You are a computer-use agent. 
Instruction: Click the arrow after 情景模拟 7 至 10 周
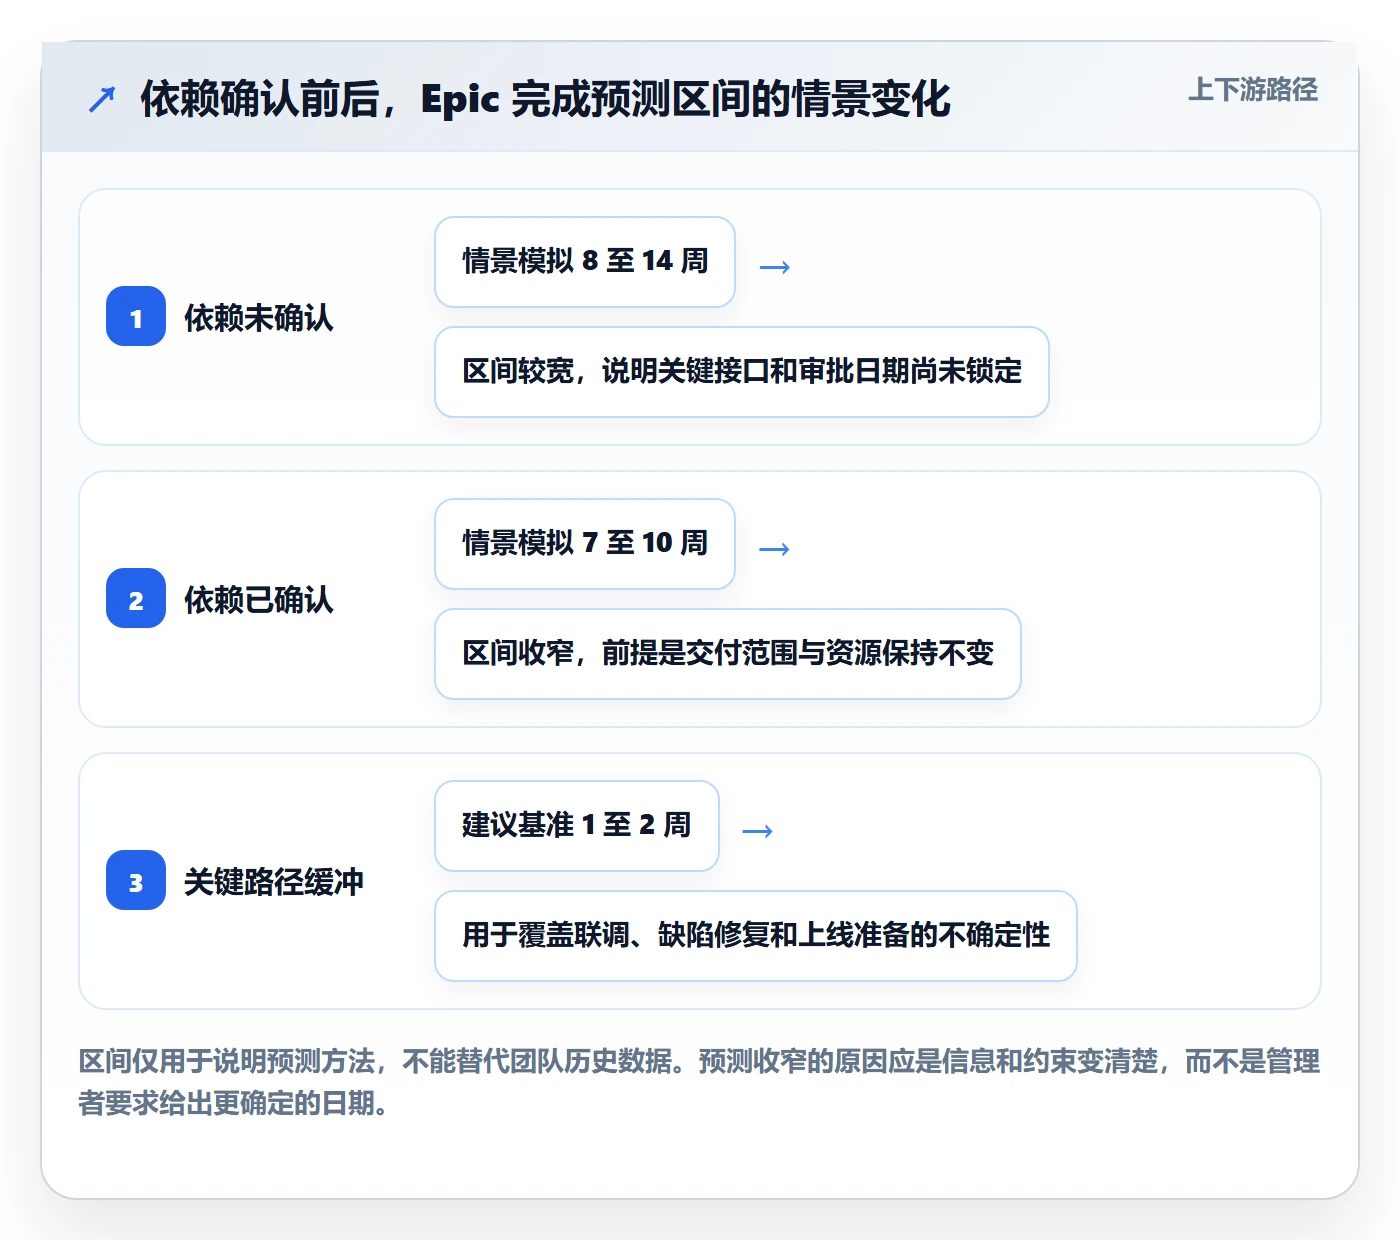[x=775, y=548]
